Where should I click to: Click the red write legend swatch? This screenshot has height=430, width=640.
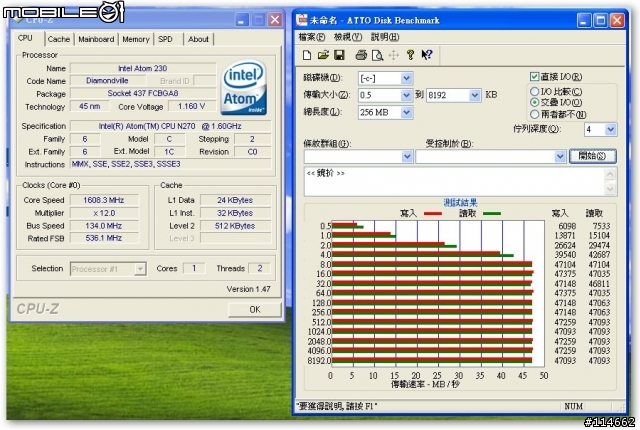pos(433,213)
